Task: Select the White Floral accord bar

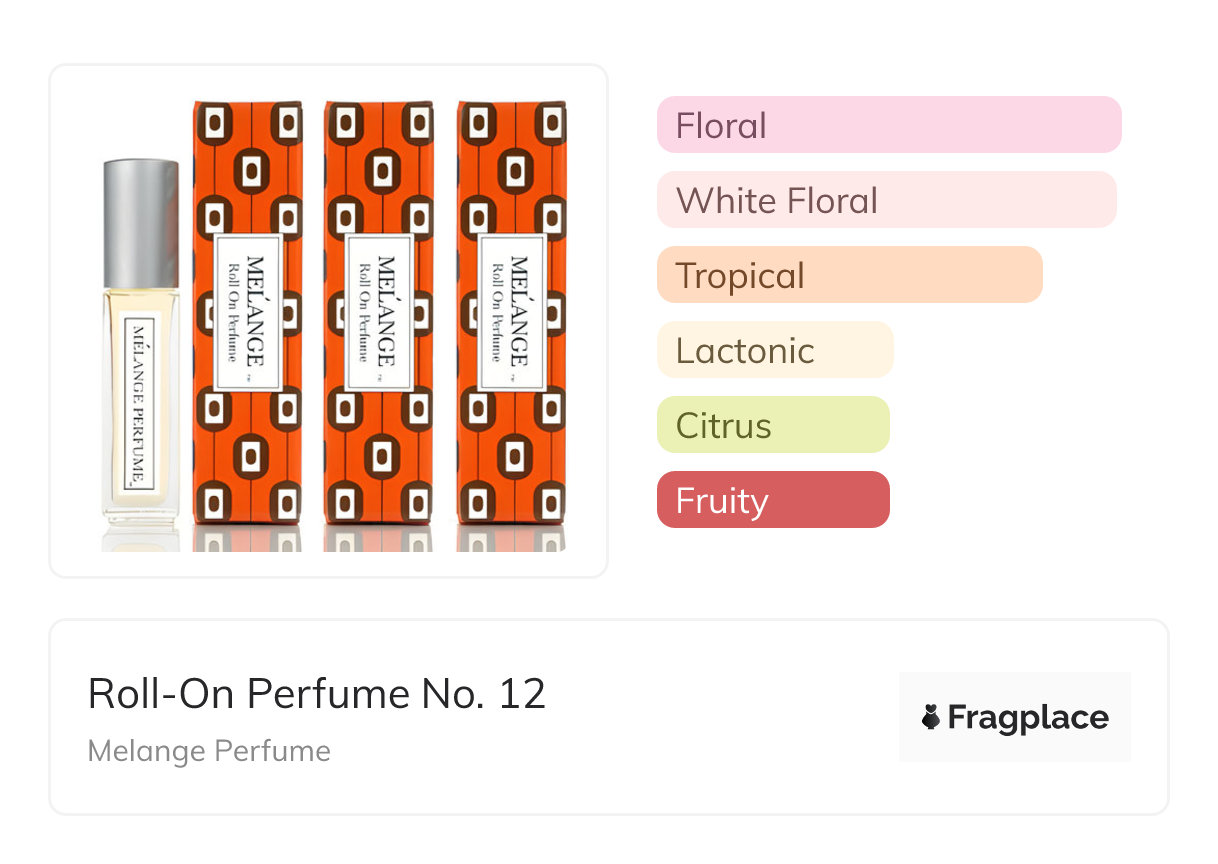Action: coord(886,200)
